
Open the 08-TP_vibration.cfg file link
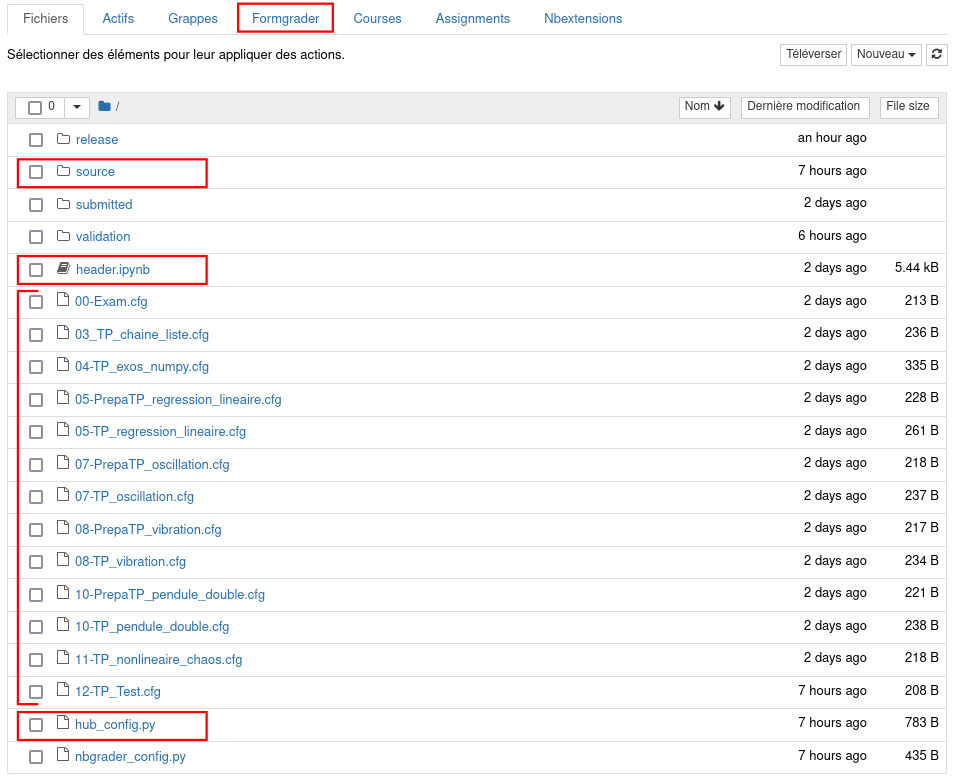coord(130,561)
